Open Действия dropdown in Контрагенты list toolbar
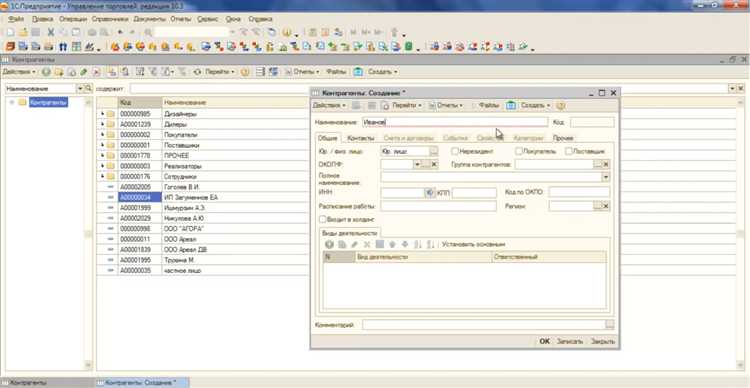Screen dimensions: 750x388 click(x=18, y=72)
